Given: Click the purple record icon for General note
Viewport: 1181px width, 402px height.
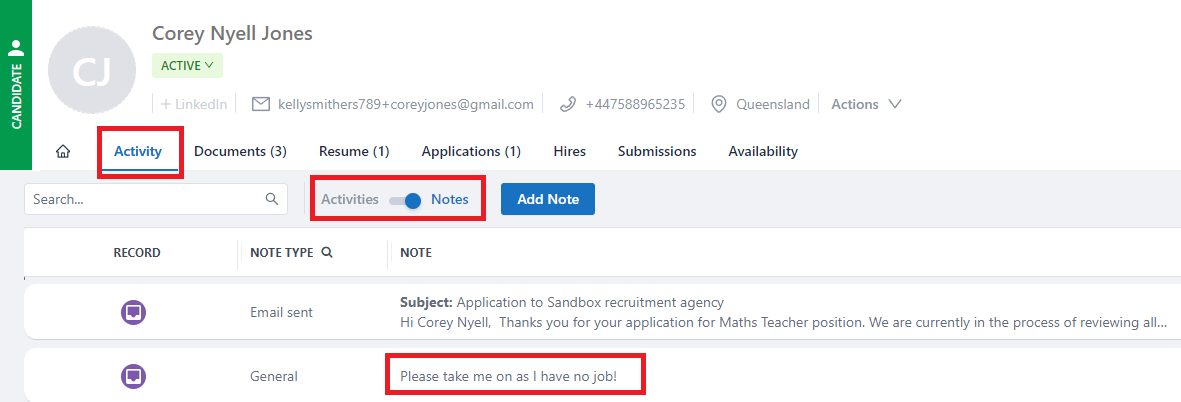Looking at the screenshot, I should (133, 376).
